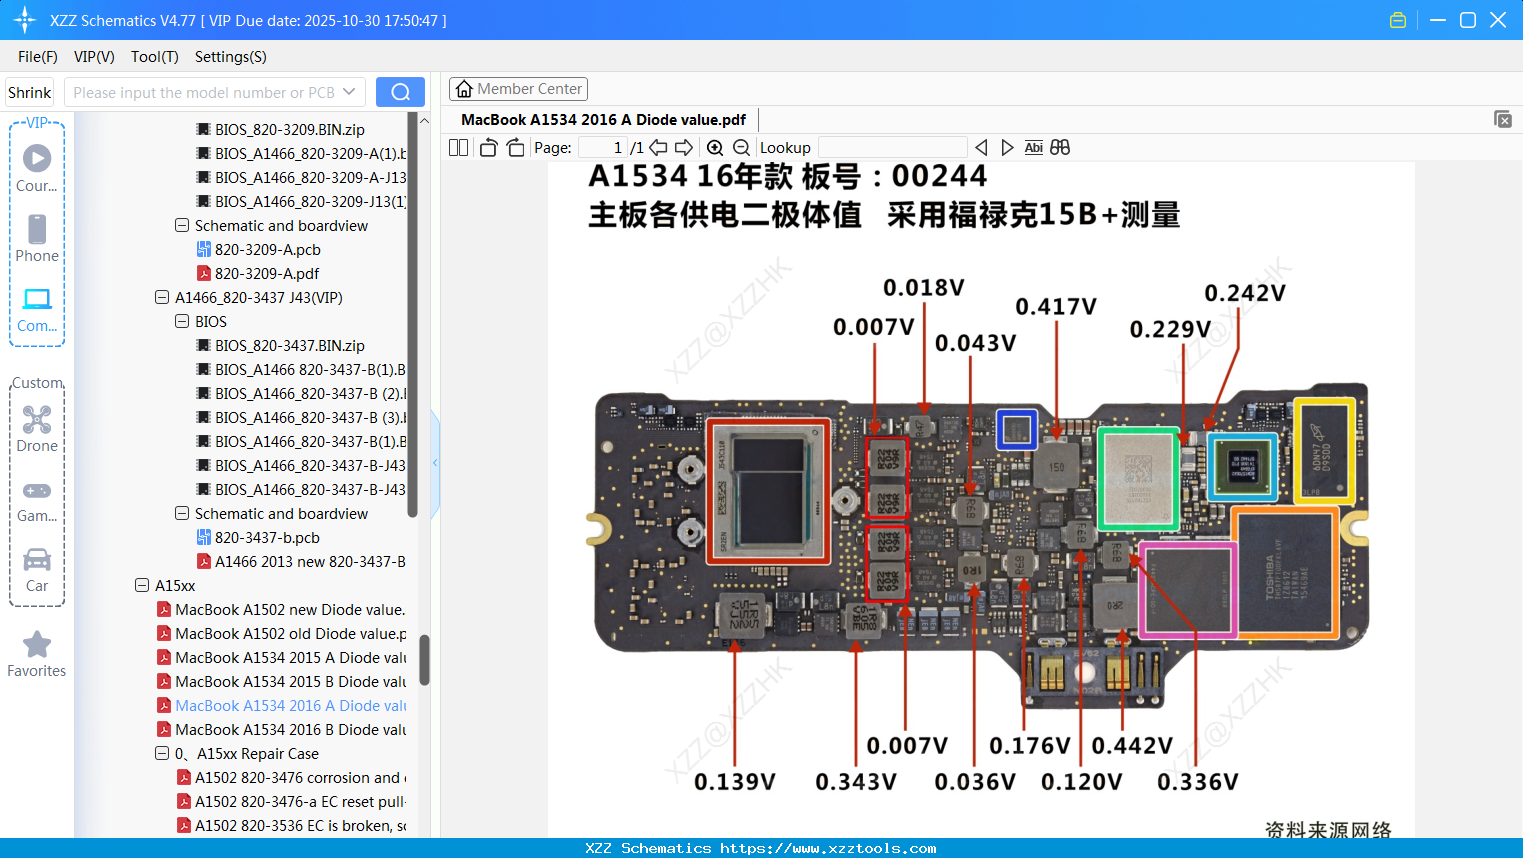Open BIOS_A1466_820-3209-A-J13 file

coord(310,177)
